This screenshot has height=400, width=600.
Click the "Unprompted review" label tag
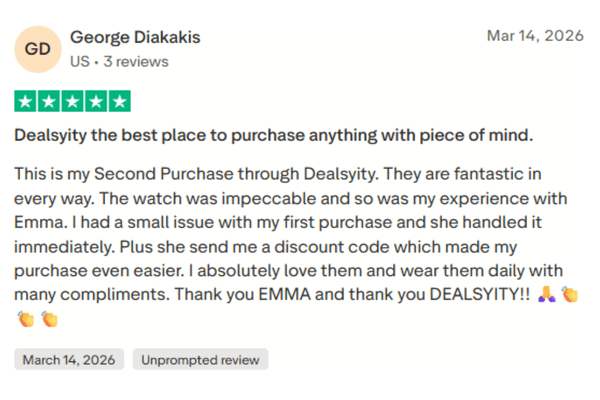[x=200, y=359]
